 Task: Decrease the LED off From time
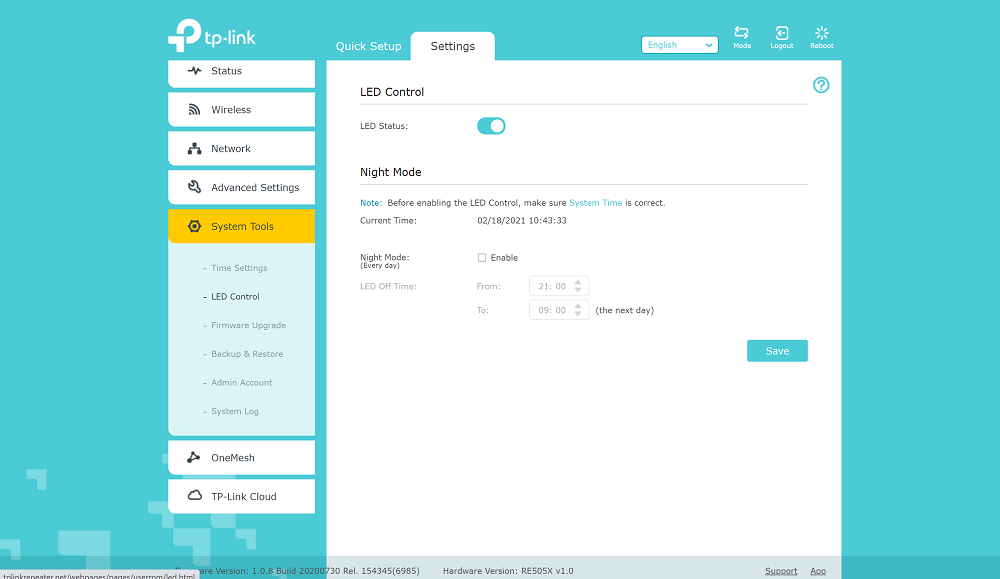(578, 290)
